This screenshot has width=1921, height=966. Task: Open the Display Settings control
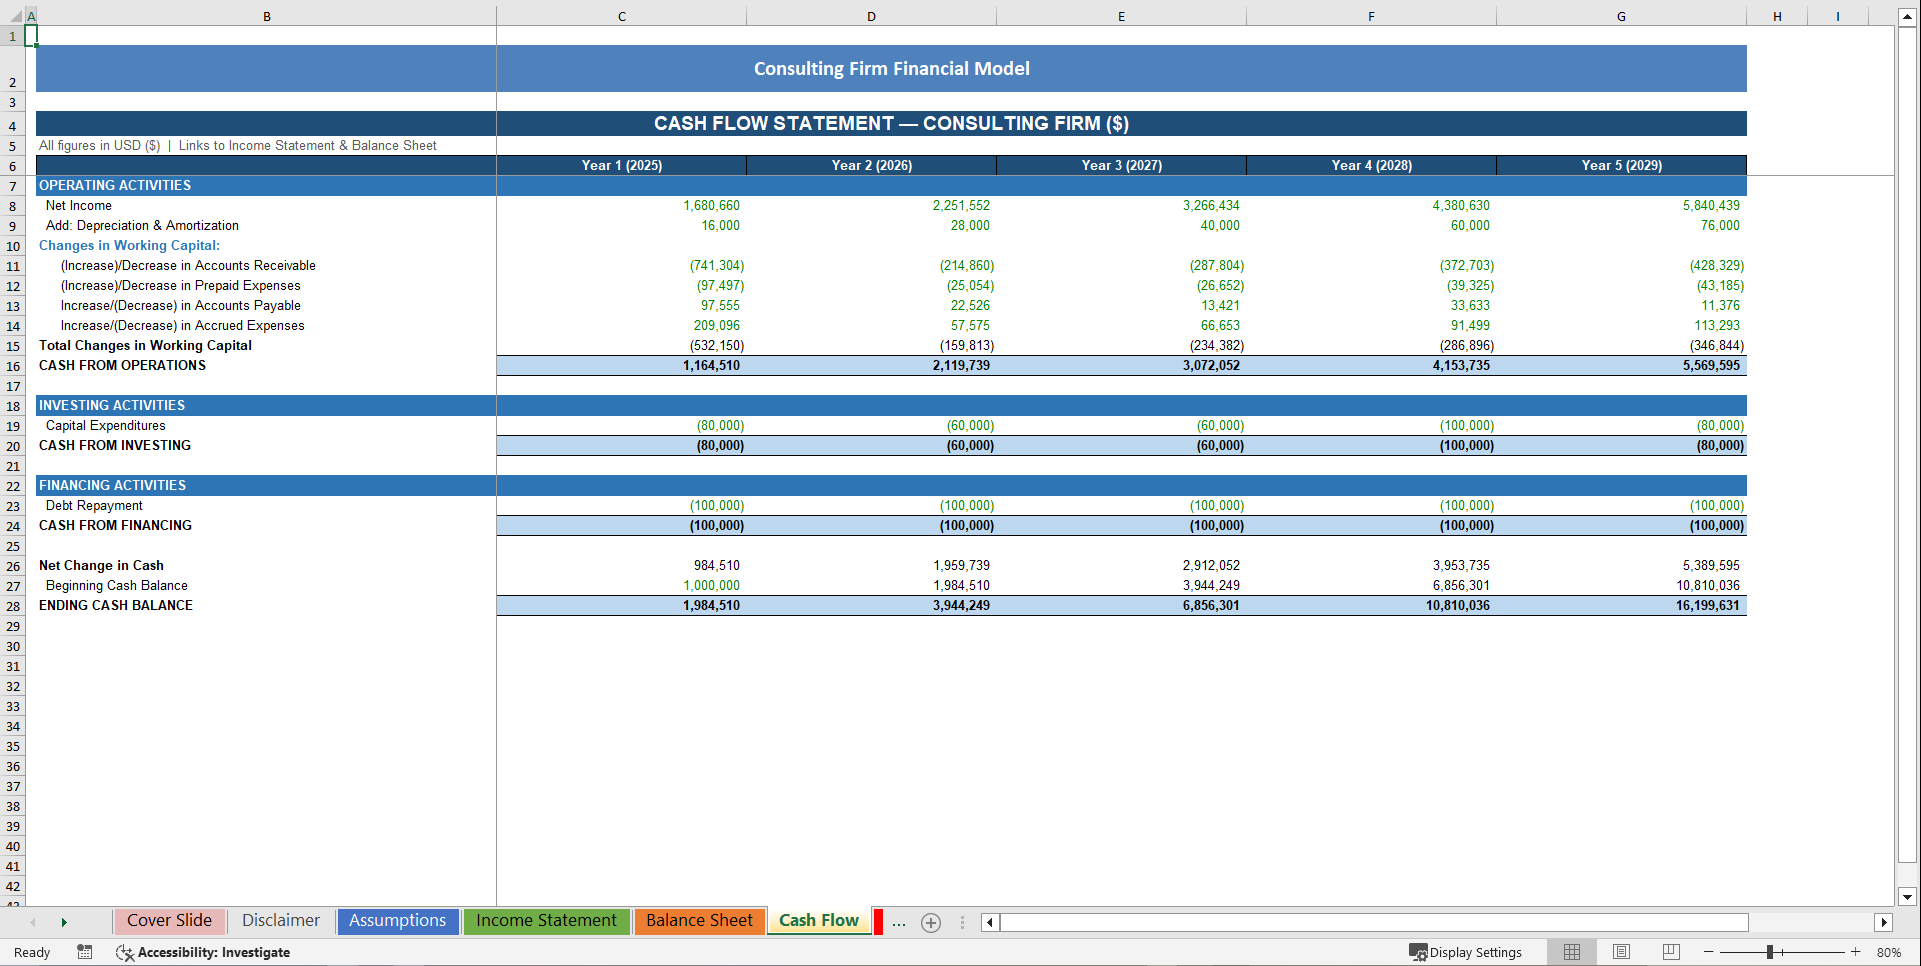1466,952
